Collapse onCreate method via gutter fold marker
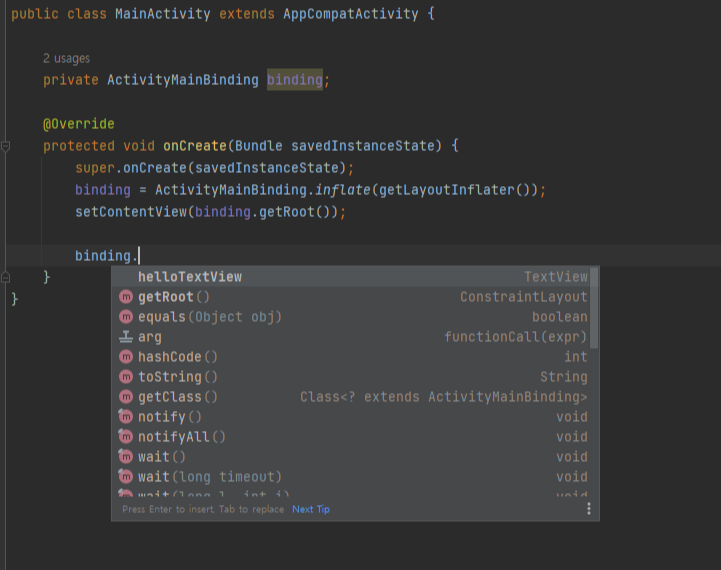The height and width of the screenshot is (570, 721). click(x=6, y=147)
